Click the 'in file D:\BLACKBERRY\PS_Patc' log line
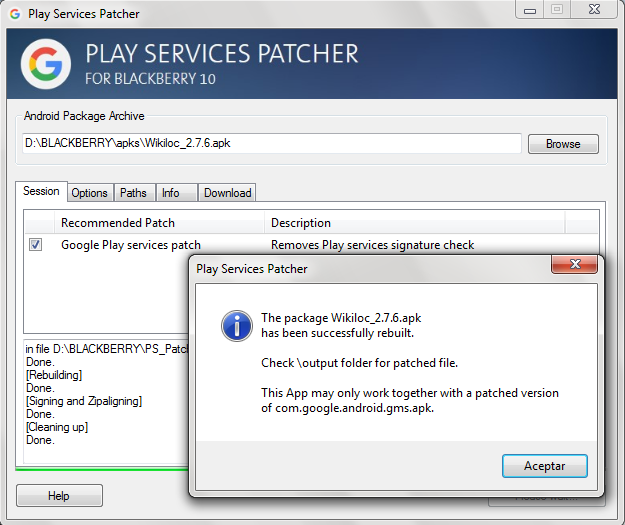The image size is (625, 525). coord(106,349)
